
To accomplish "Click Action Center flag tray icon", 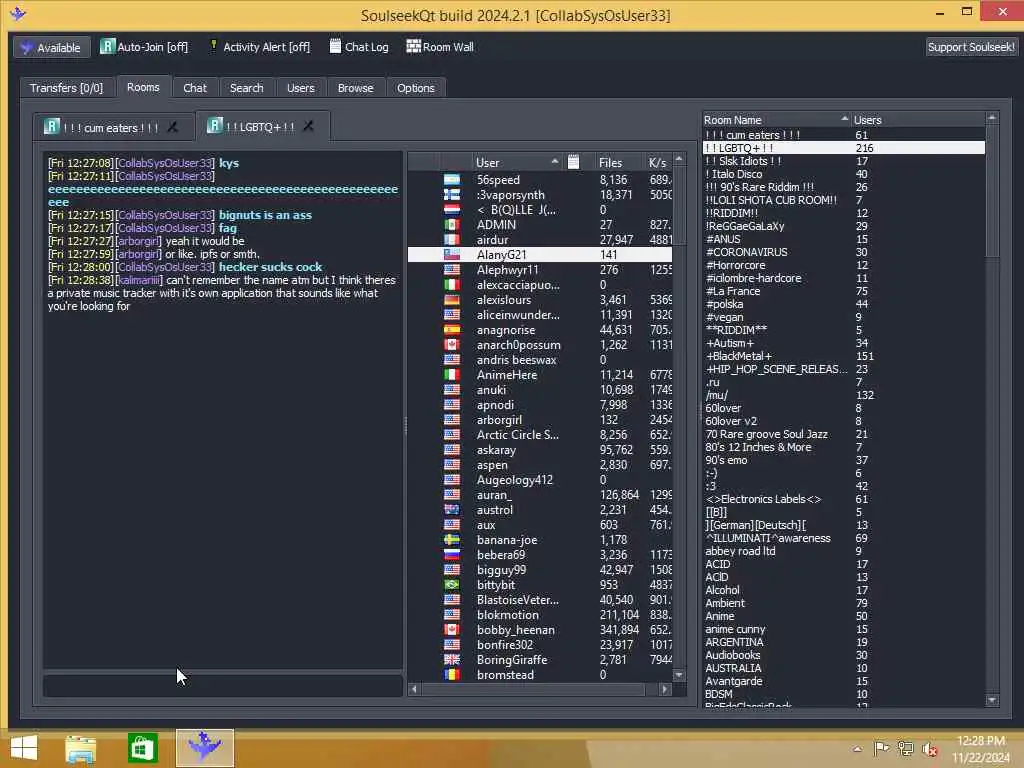I will (881, 748).
